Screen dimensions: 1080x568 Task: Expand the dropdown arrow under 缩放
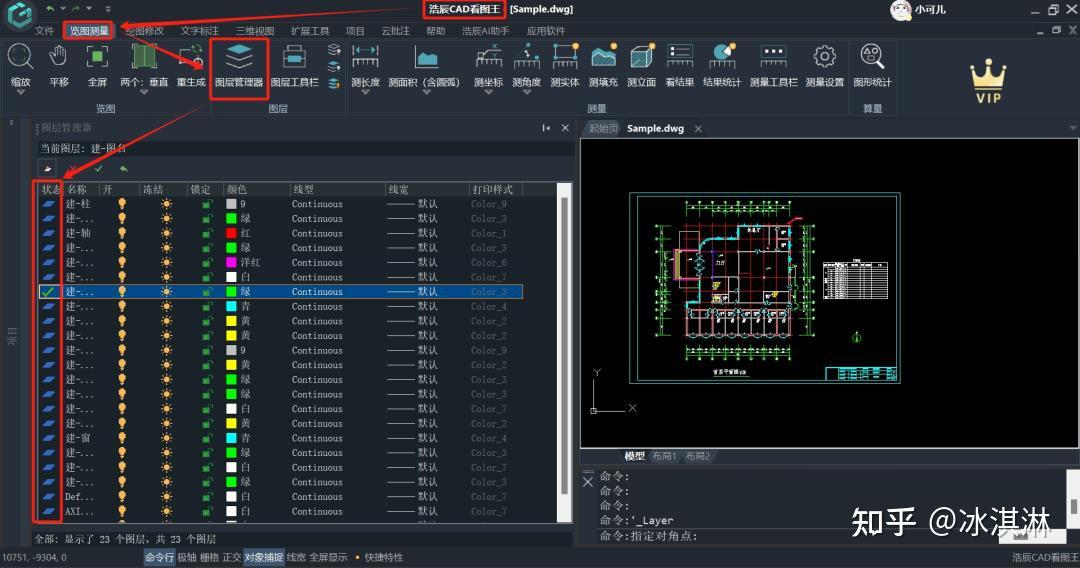tap(20, 92)
